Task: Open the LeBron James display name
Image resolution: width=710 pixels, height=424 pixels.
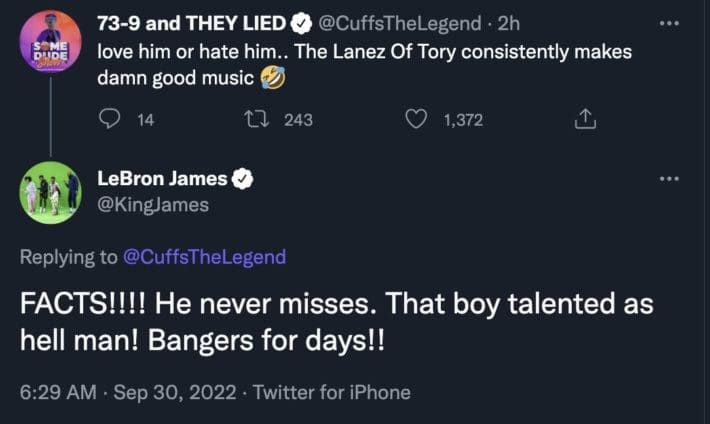Action: [163, 180]
